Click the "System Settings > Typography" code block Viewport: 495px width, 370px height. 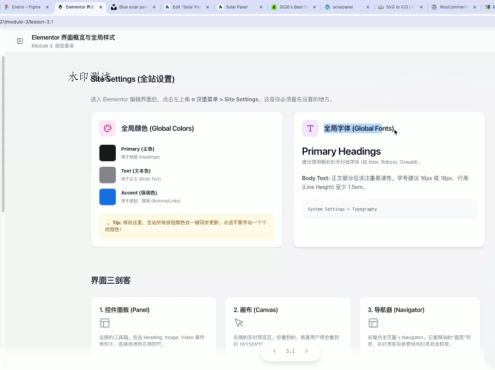389,209
